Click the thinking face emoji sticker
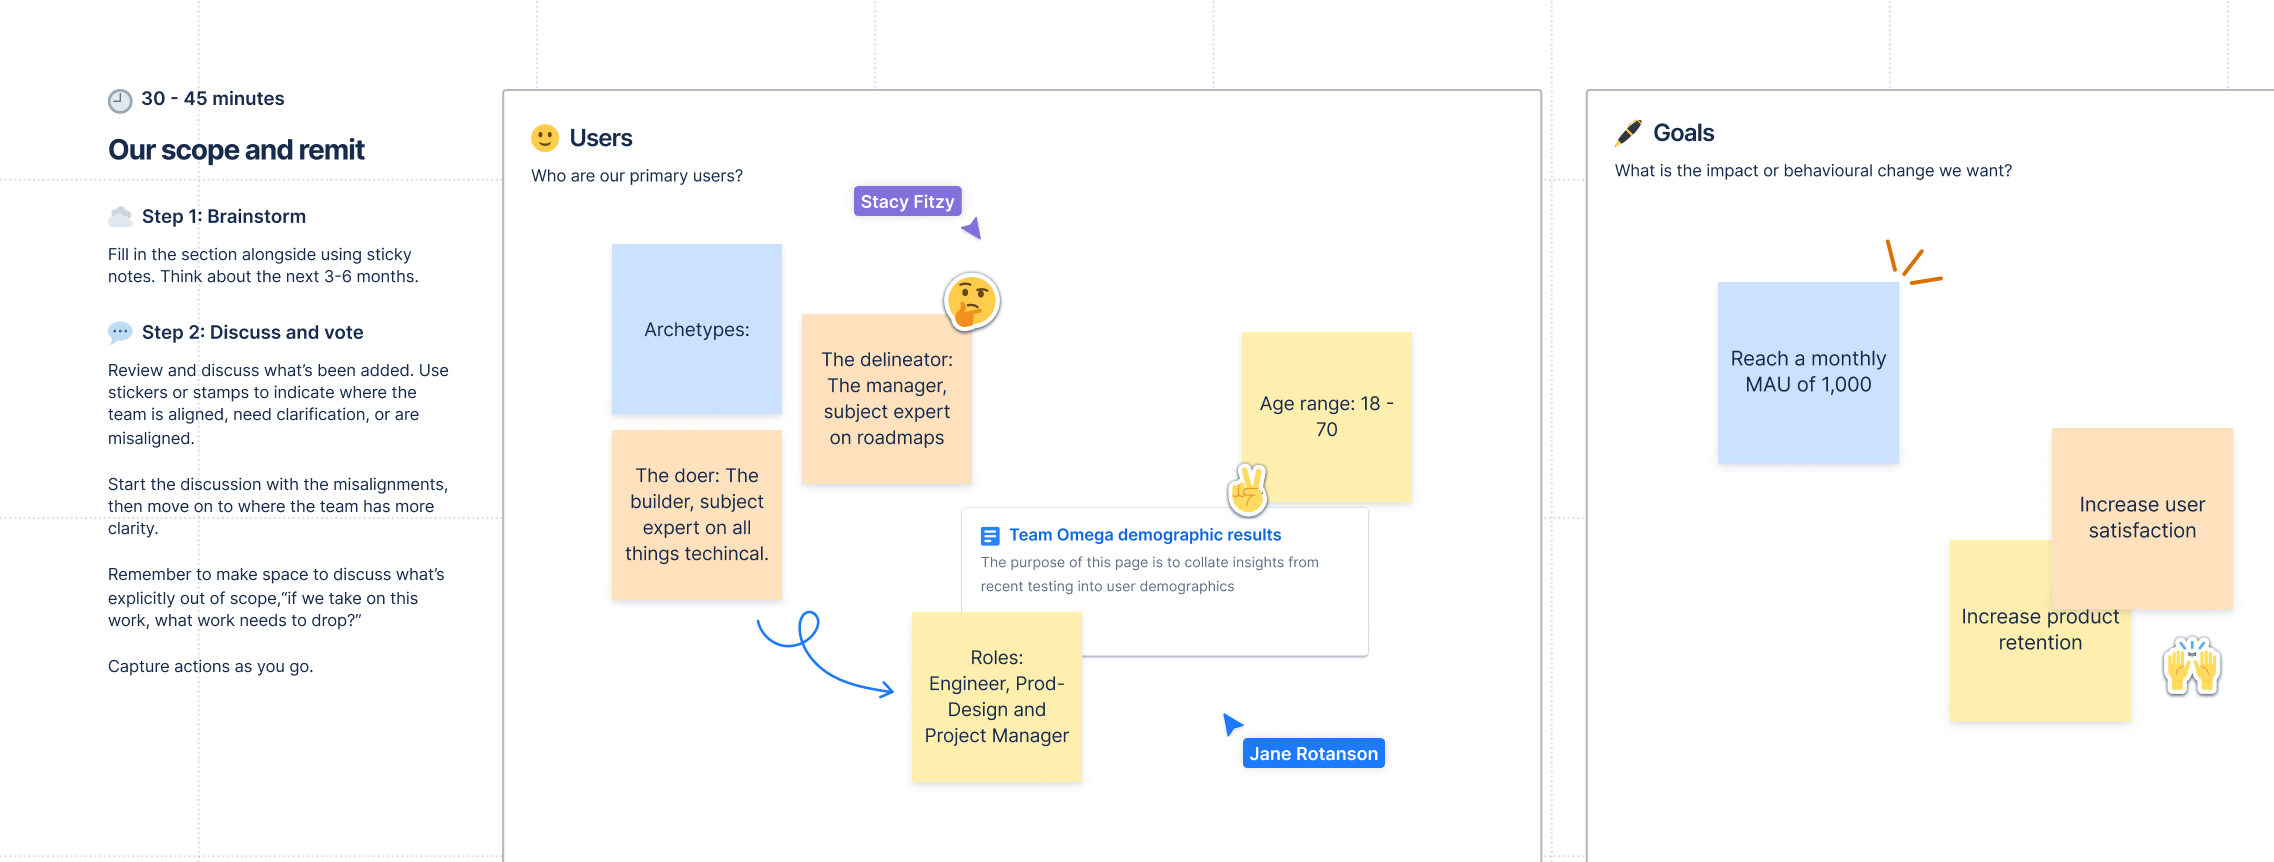2274x862 pixels. (x=971, y=302)
